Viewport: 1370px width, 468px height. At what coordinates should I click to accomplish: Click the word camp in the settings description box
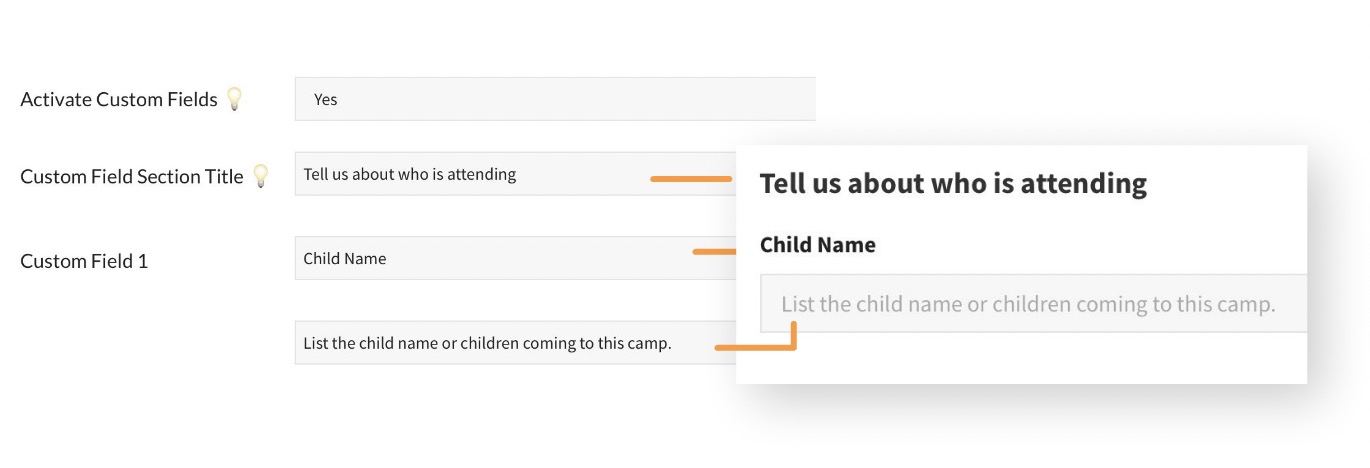click(x=649, y=343)
